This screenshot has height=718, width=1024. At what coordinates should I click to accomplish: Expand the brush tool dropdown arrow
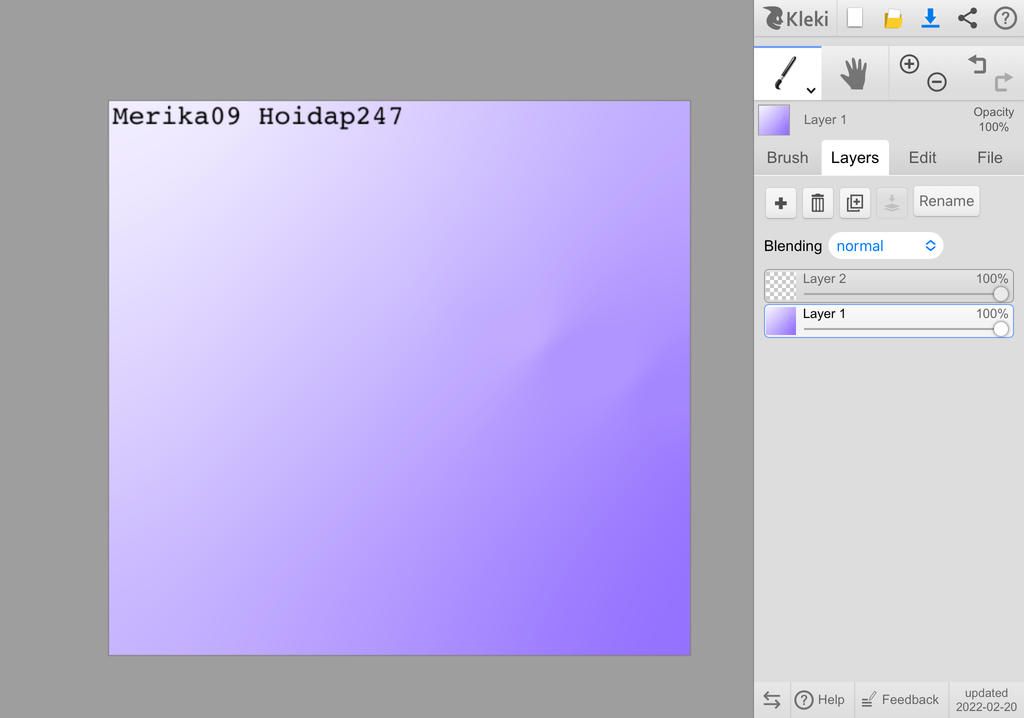tap(810, 90)
